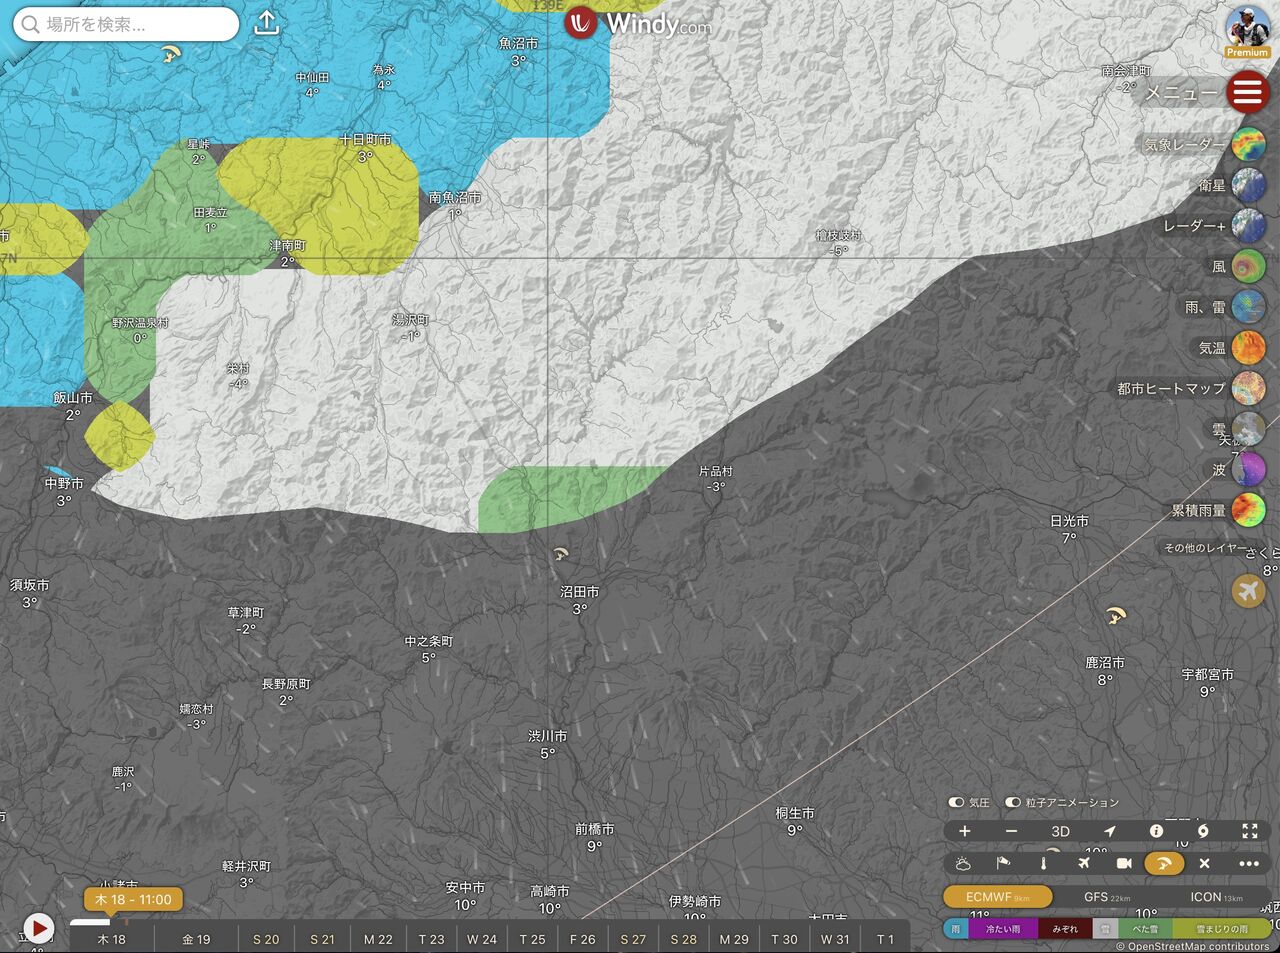Open the three-dots more options button
Viewport: 1280px width, 953px height.
pos(1249,863)
